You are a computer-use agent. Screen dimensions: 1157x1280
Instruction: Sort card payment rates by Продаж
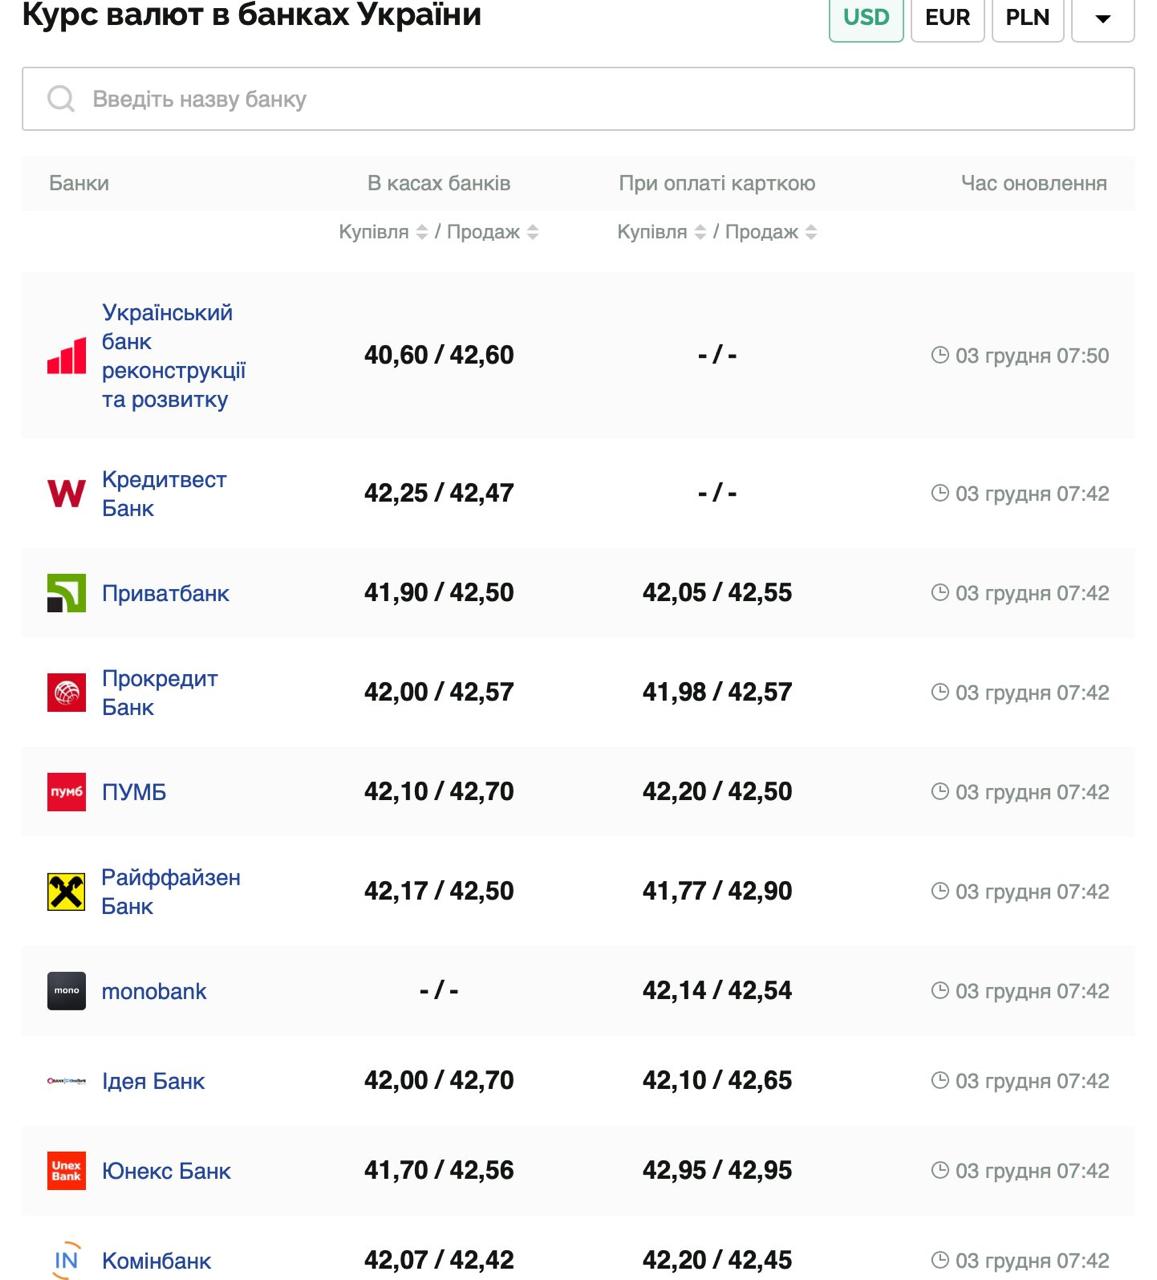click(x=811, y=232)
